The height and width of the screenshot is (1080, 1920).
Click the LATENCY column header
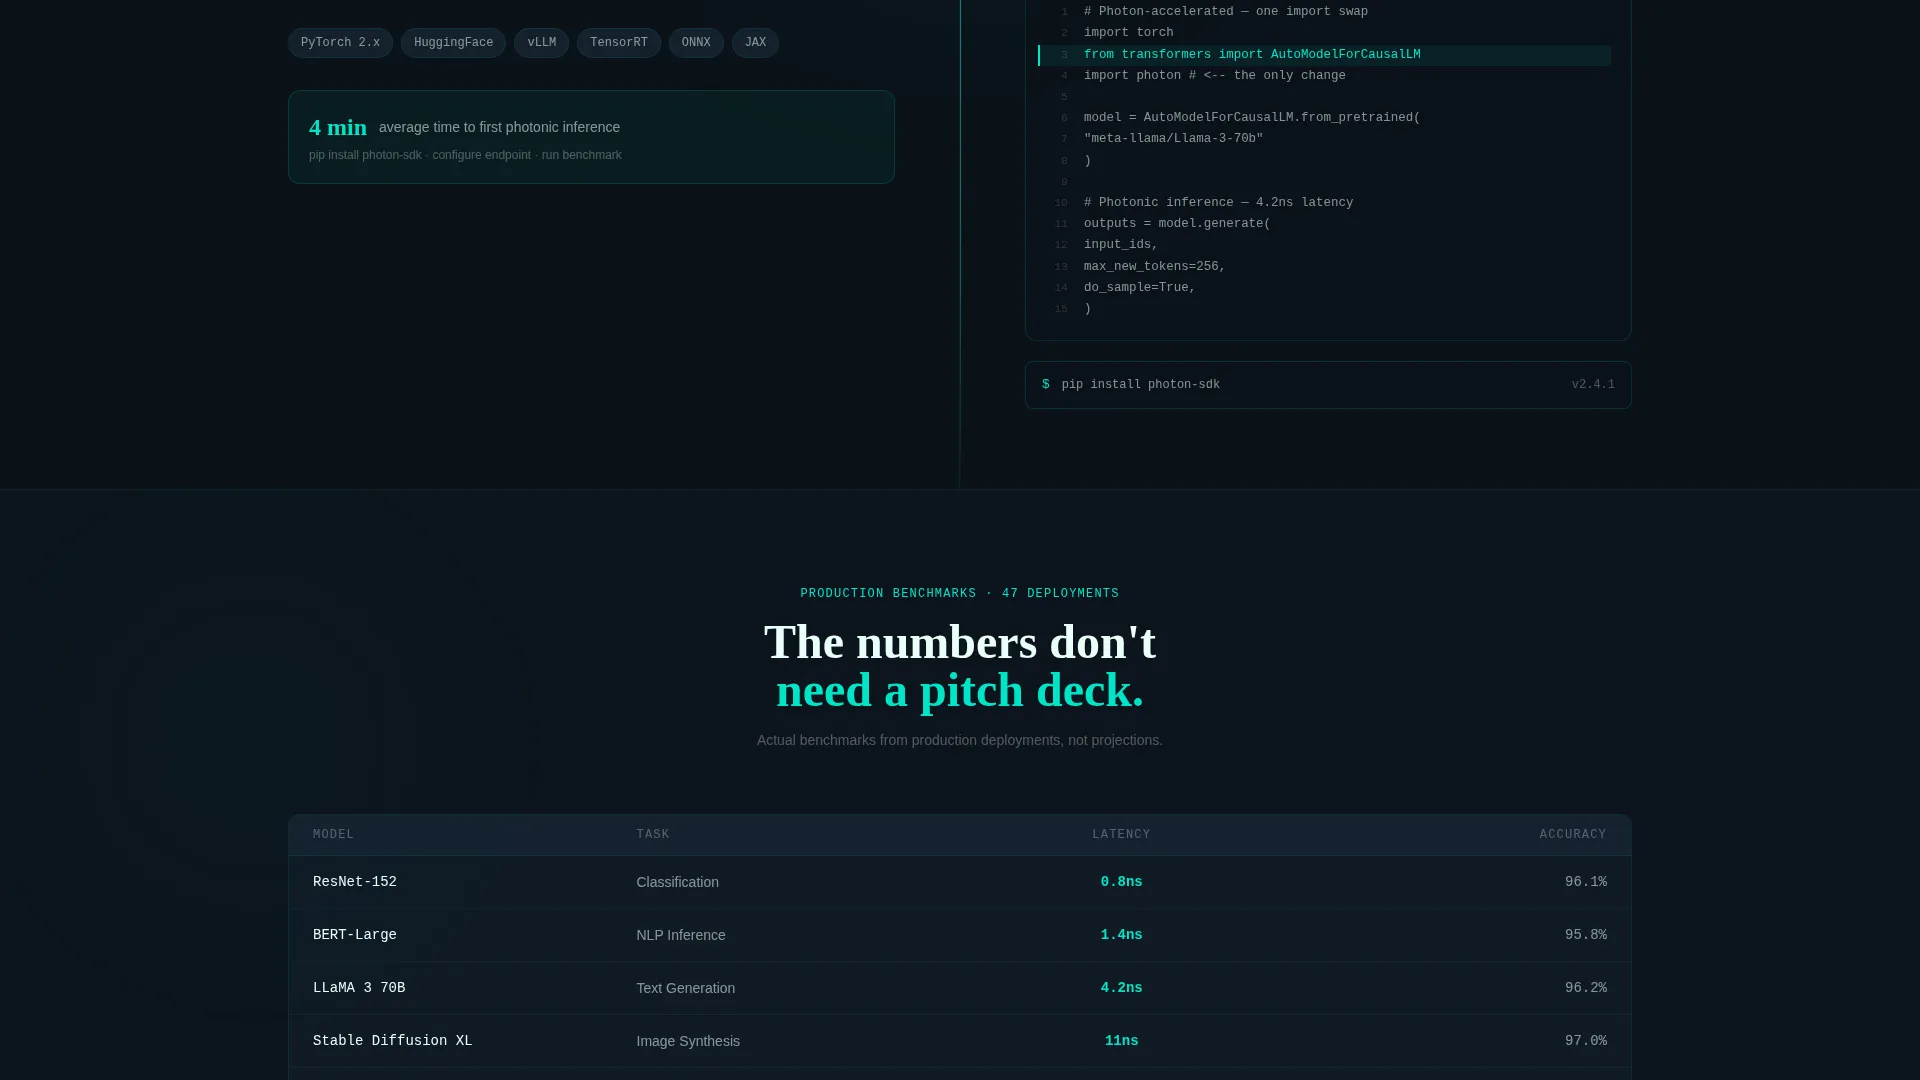tap(1121, 835)
